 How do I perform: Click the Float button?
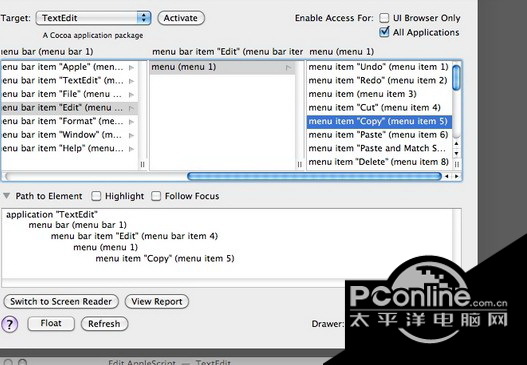pyautogui.click(x=51, y=324)
